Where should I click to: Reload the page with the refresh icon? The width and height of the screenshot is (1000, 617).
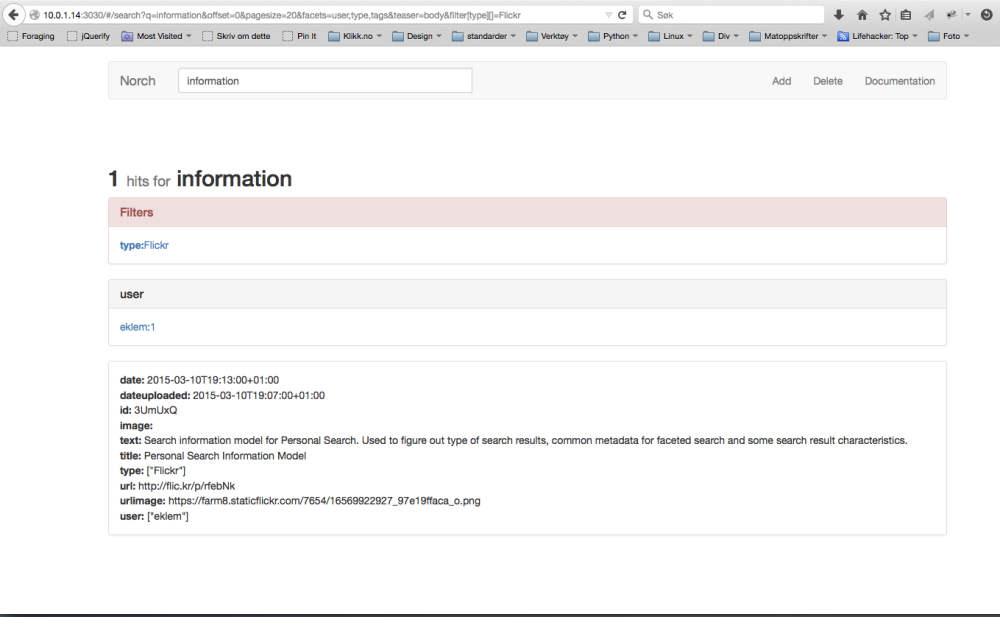622,15
